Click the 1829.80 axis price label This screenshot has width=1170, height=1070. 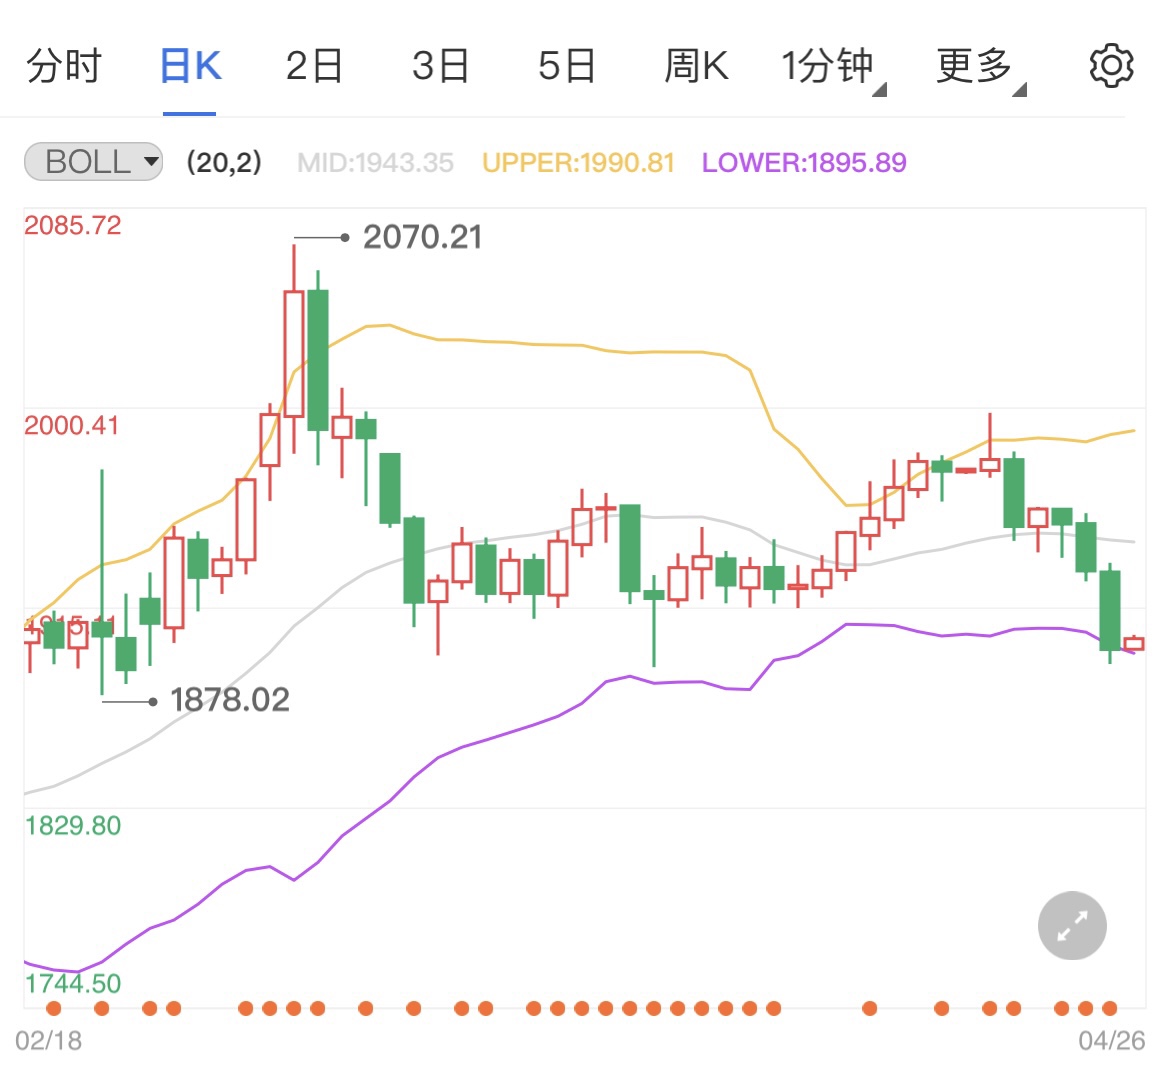(72, 826)
